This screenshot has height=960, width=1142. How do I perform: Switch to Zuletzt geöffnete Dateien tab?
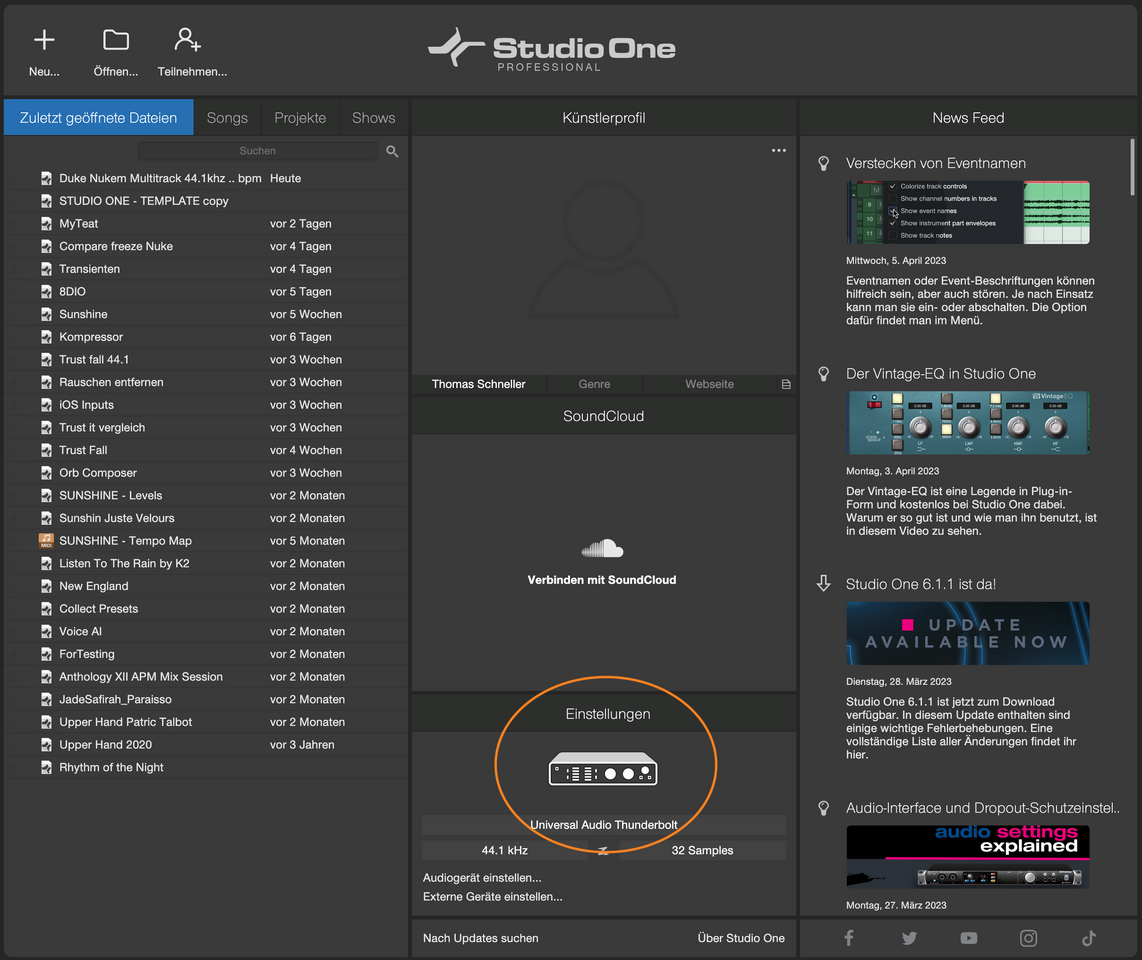(98, 117)
